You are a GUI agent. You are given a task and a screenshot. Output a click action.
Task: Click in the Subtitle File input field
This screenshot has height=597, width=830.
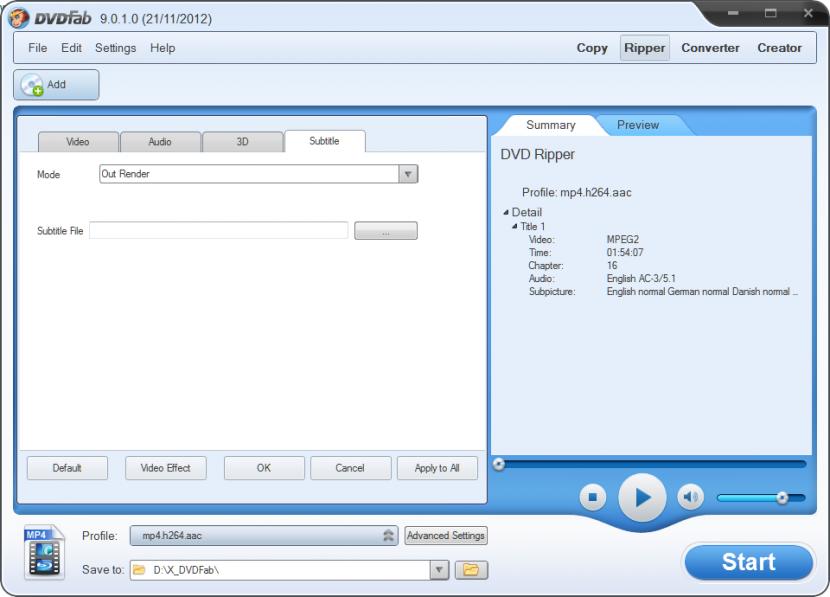pyautogui.click(x=219, y=230)
